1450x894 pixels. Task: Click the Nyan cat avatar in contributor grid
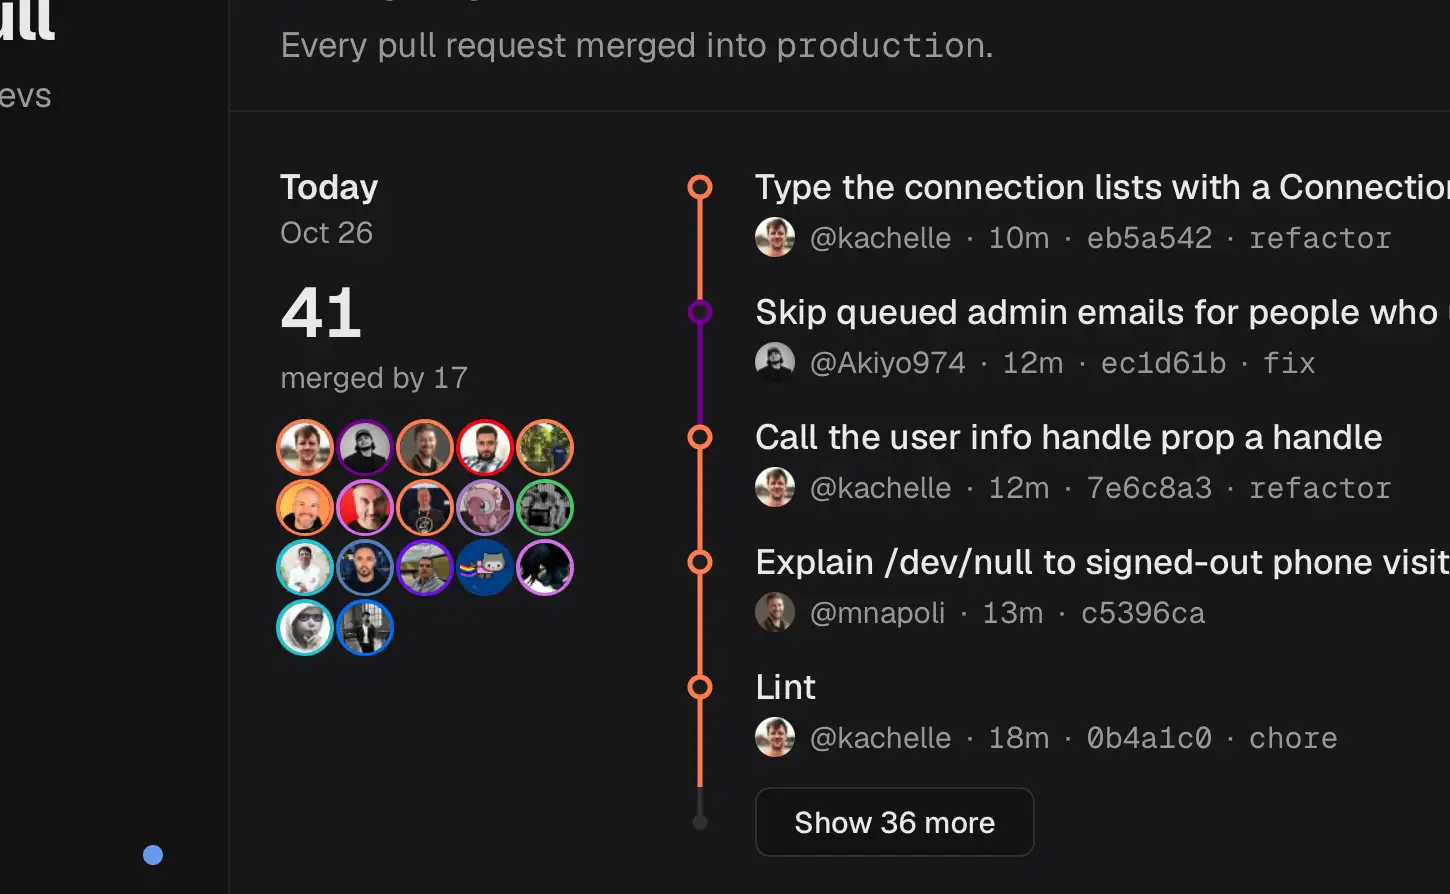[x=485, y=567]
